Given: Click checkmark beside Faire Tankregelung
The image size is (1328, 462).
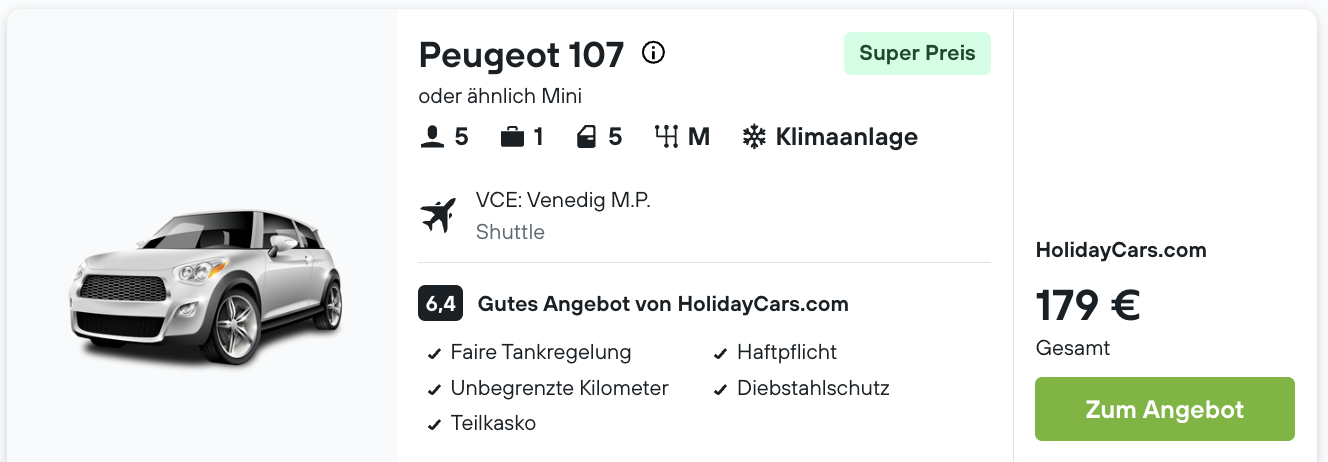Looking at the screenshot, I should [434, 354].
